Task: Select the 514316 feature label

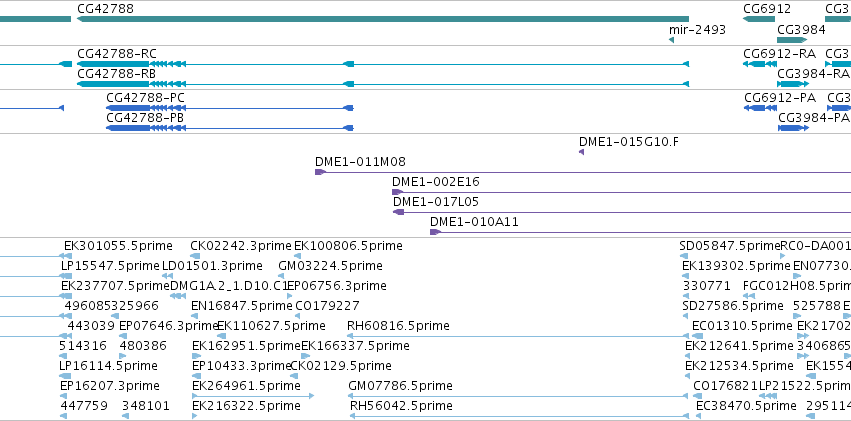Action: 82,346
